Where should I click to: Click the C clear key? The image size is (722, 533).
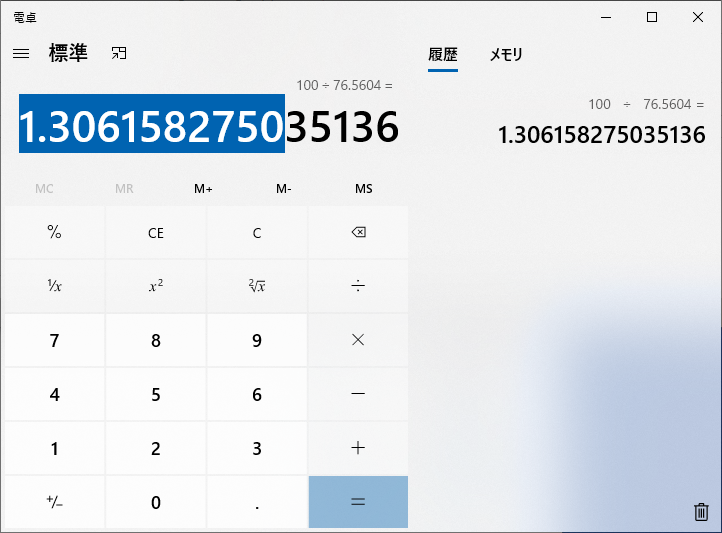tap(257, 232)
